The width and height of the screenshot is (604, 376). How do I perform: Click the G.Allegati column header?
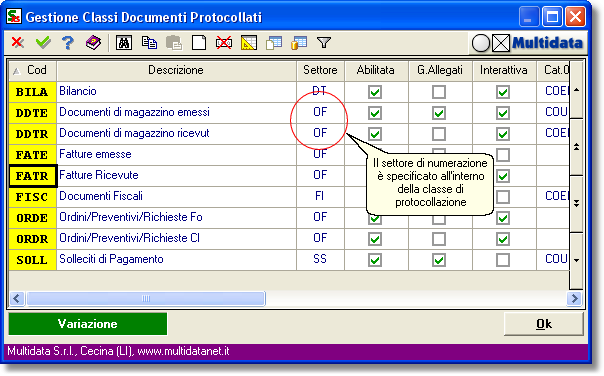click(x=440, y=70)
